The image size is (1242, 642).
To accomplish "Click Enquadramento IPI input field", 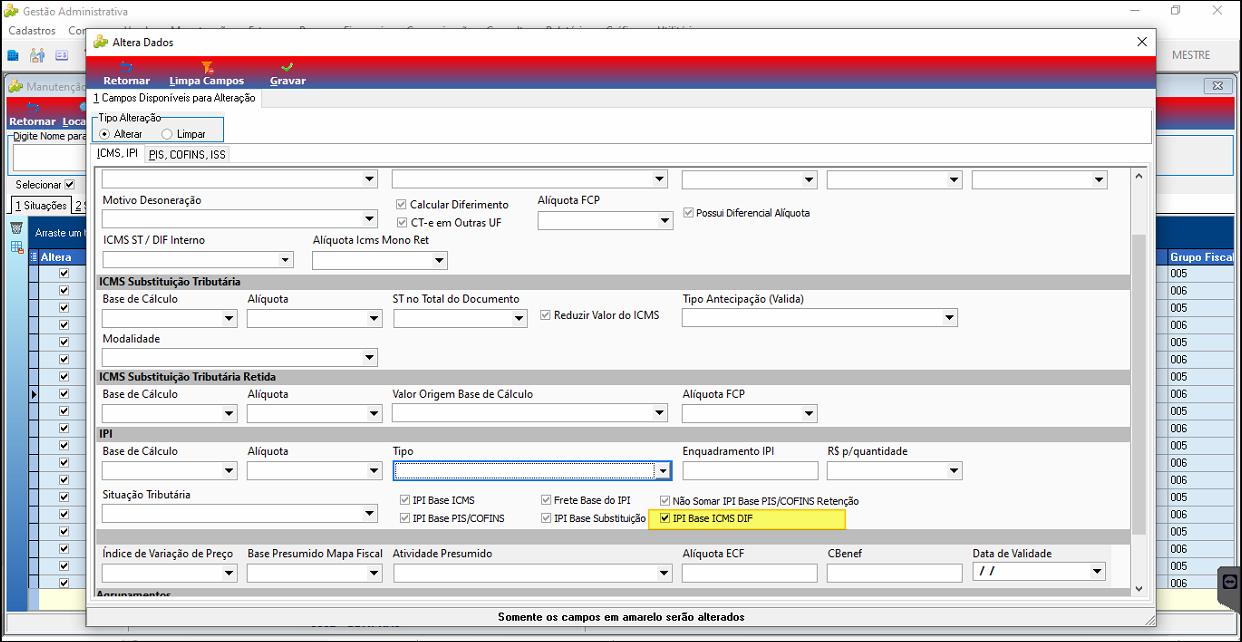I will (750, 470).
